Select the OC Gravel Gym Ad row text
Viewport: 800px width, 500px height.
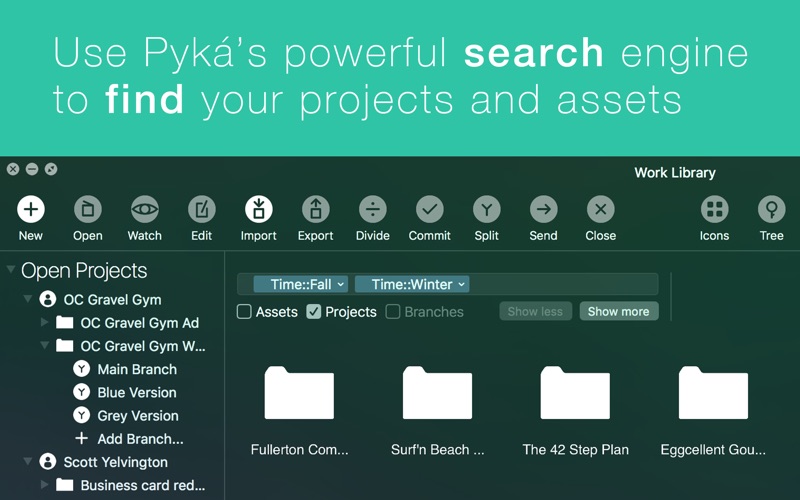tap(140, 322)
